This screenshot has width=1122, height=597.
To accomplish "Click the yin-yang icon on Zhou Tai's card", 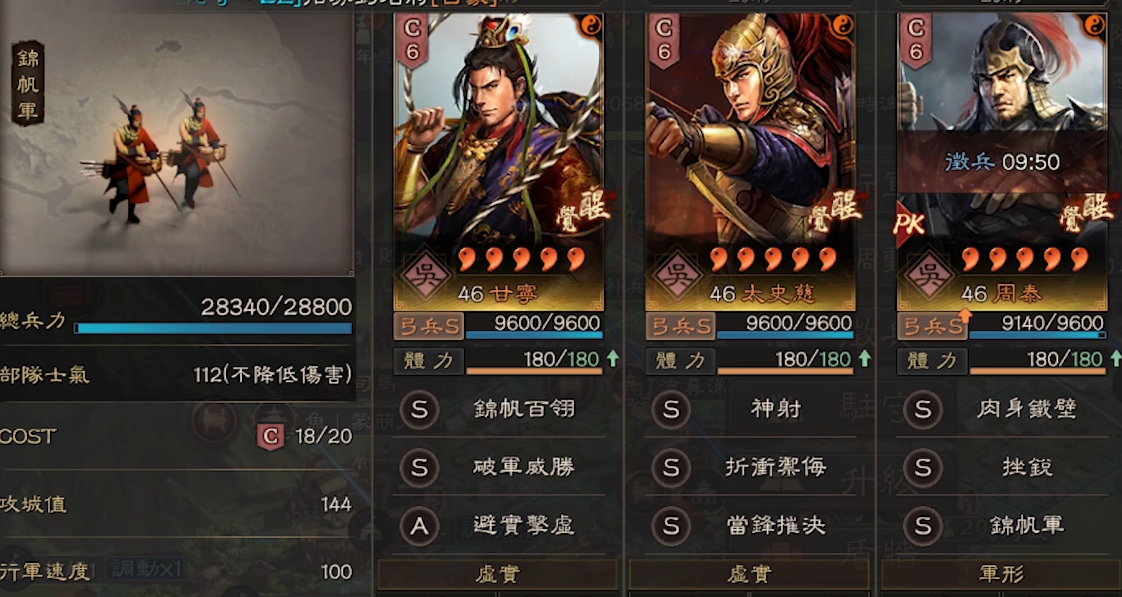I will tap(1094, 25).
